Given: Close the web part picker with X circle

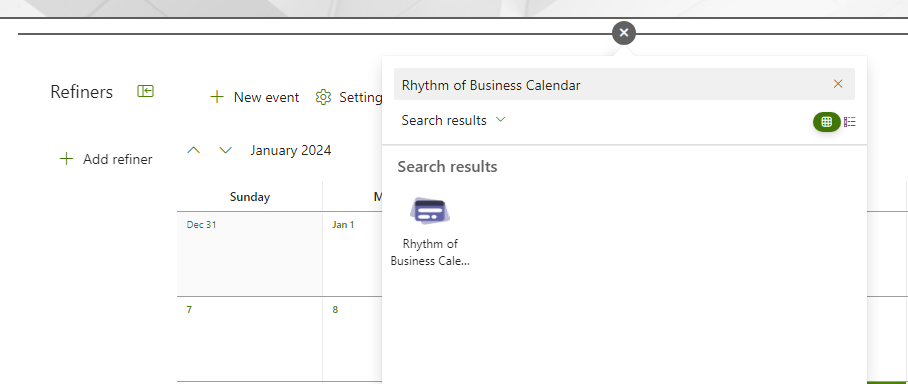Looking at the screenshot, I should [624, 33].
